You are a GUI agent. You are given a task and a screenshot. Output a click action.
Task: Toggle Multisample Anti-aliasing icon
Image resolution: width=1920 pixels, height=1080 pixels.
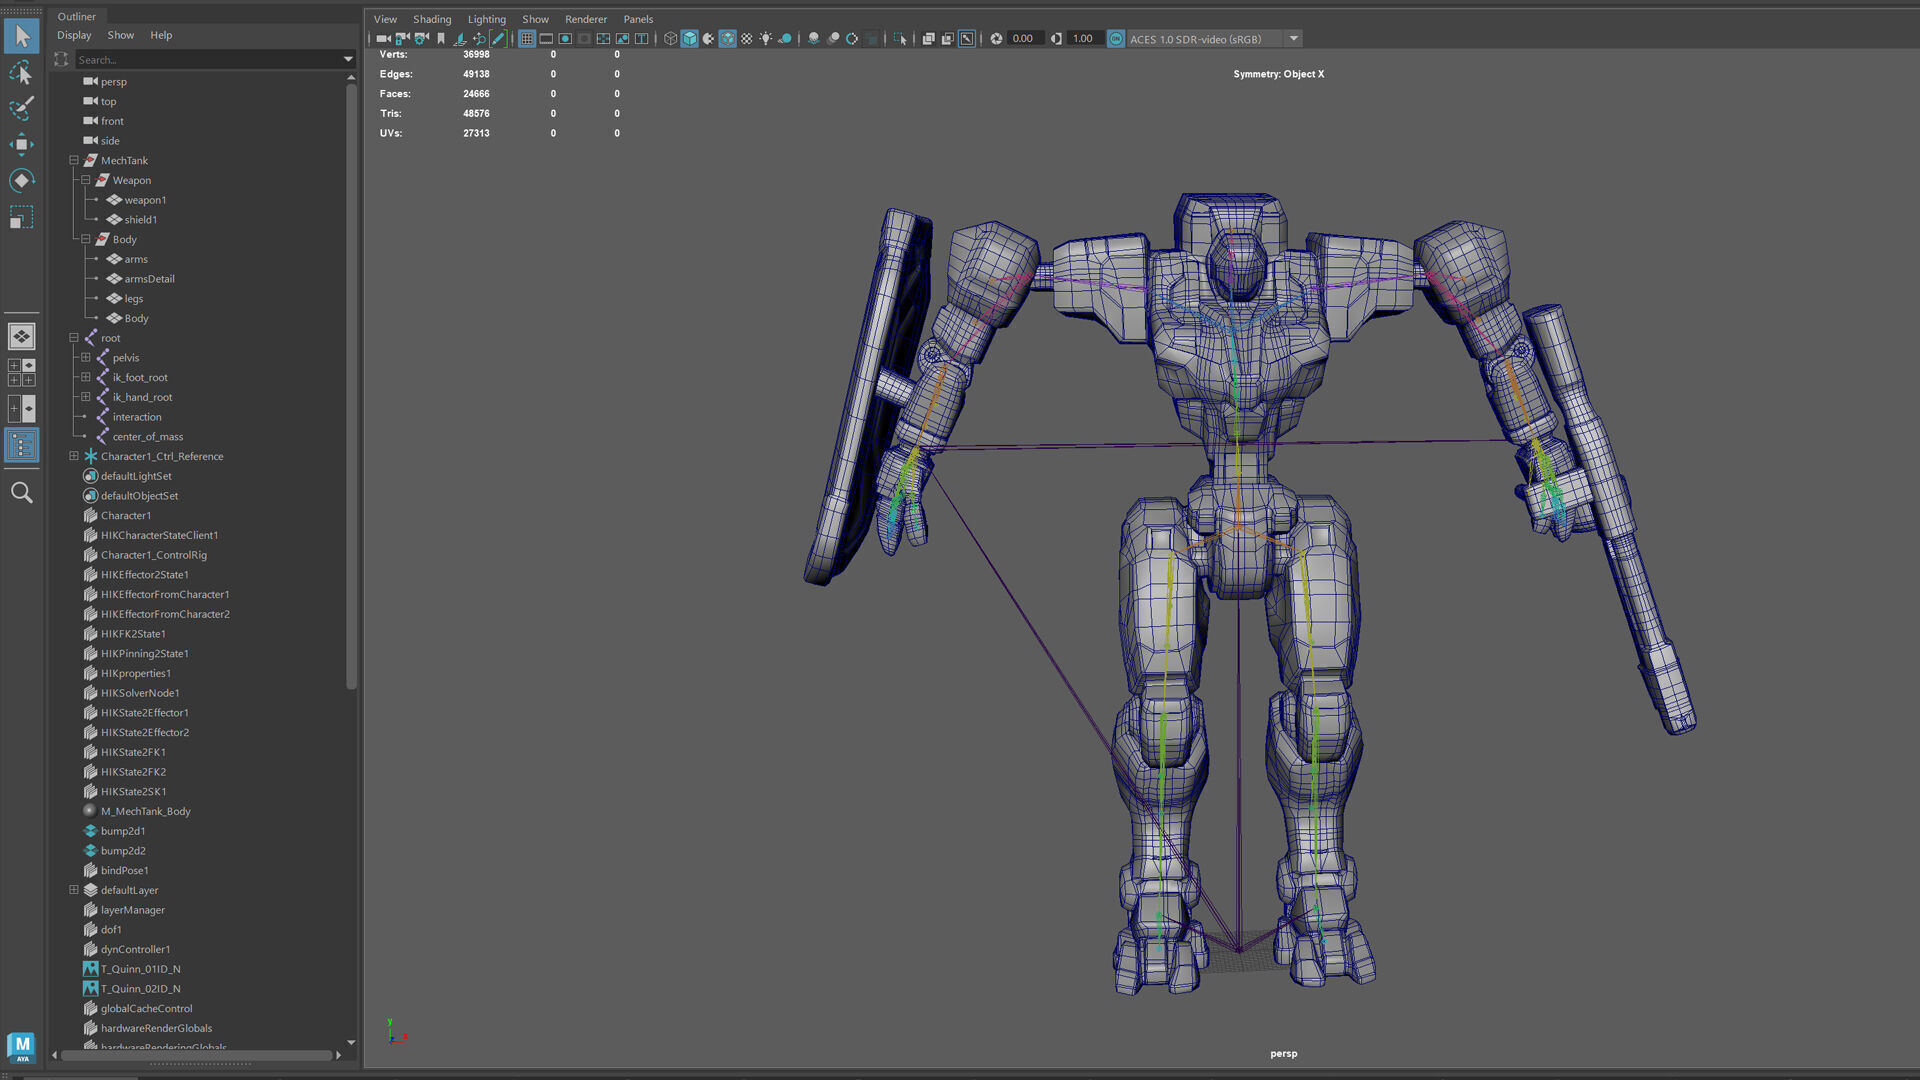click(852, 39)
